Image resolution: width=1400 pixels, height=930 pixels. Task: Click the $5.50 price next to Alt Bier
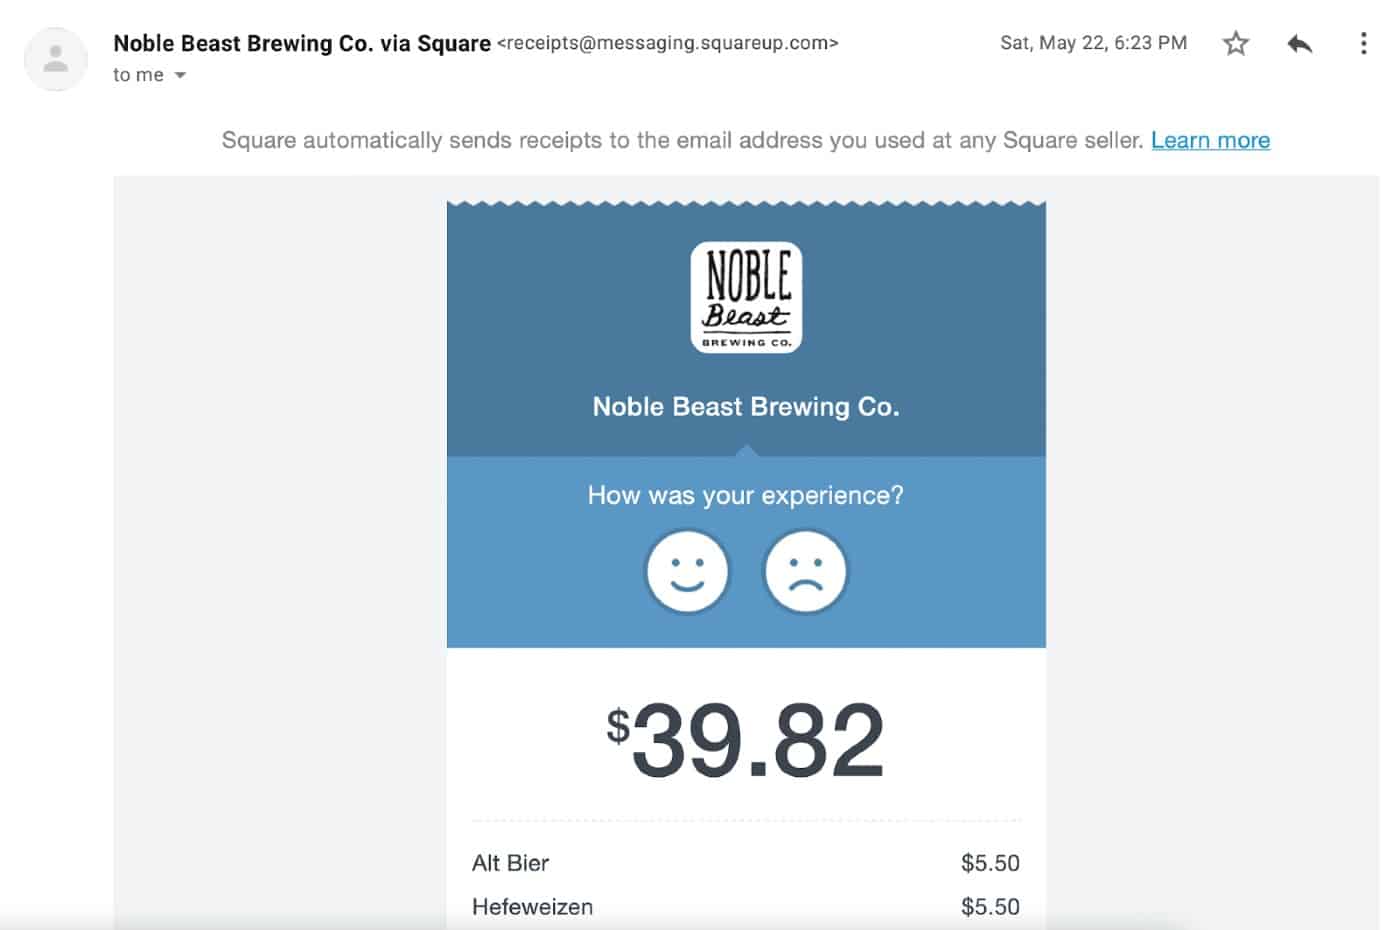click(990, 862)
